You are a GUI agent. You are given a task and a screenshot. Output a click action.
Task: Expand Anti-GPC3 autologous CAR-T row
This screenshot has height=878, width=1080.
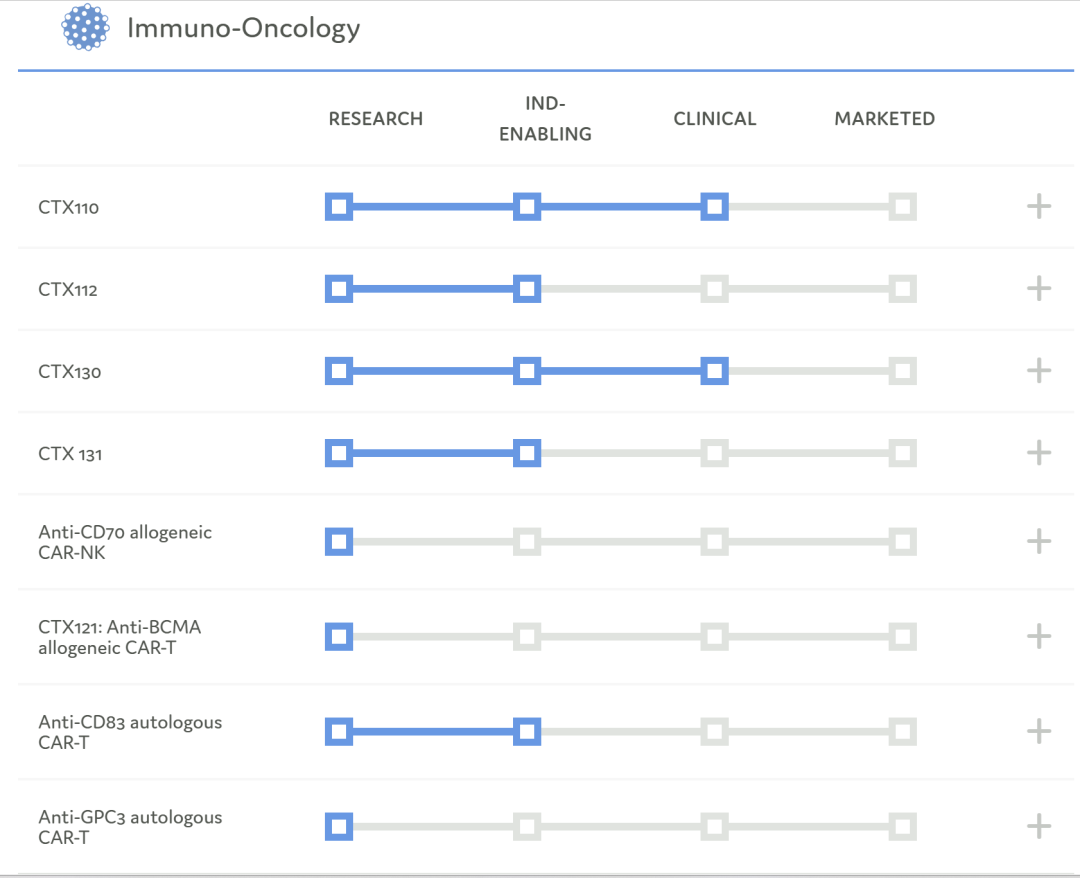pyautogui.click(x=1039, y=826)
